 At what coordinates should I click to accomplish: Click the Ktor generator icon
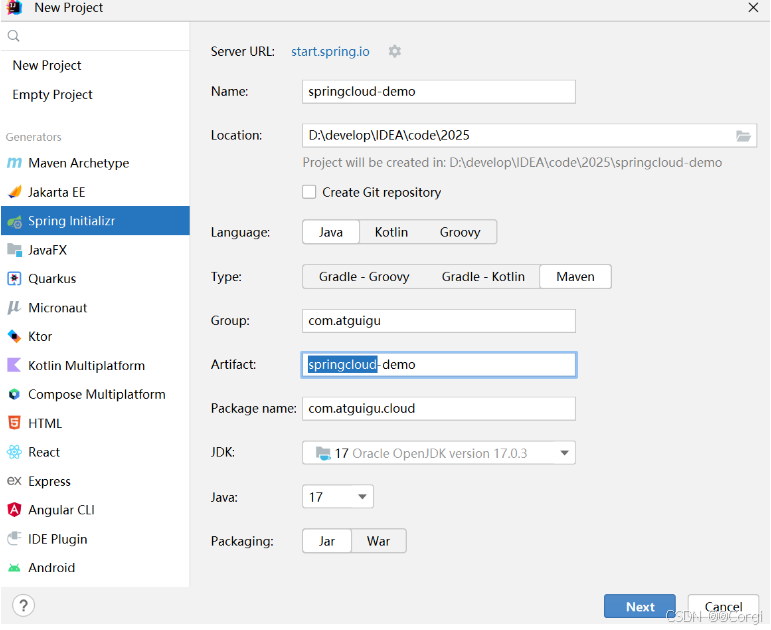pos(14,336)
